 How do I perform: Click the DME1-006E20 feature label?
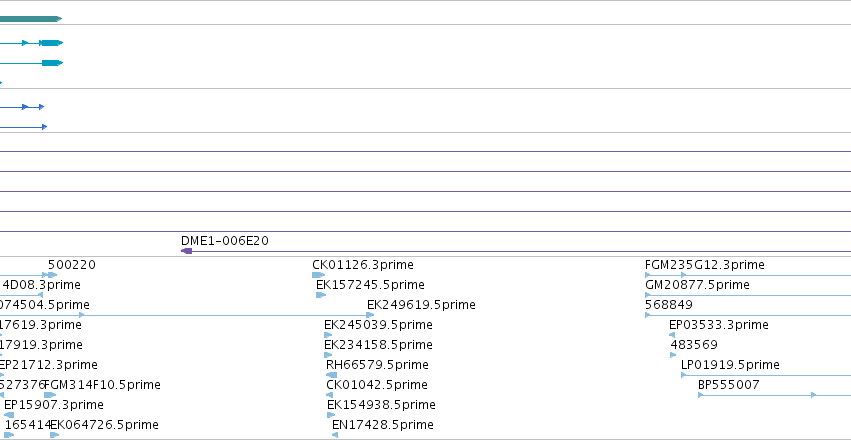[225, 241]
